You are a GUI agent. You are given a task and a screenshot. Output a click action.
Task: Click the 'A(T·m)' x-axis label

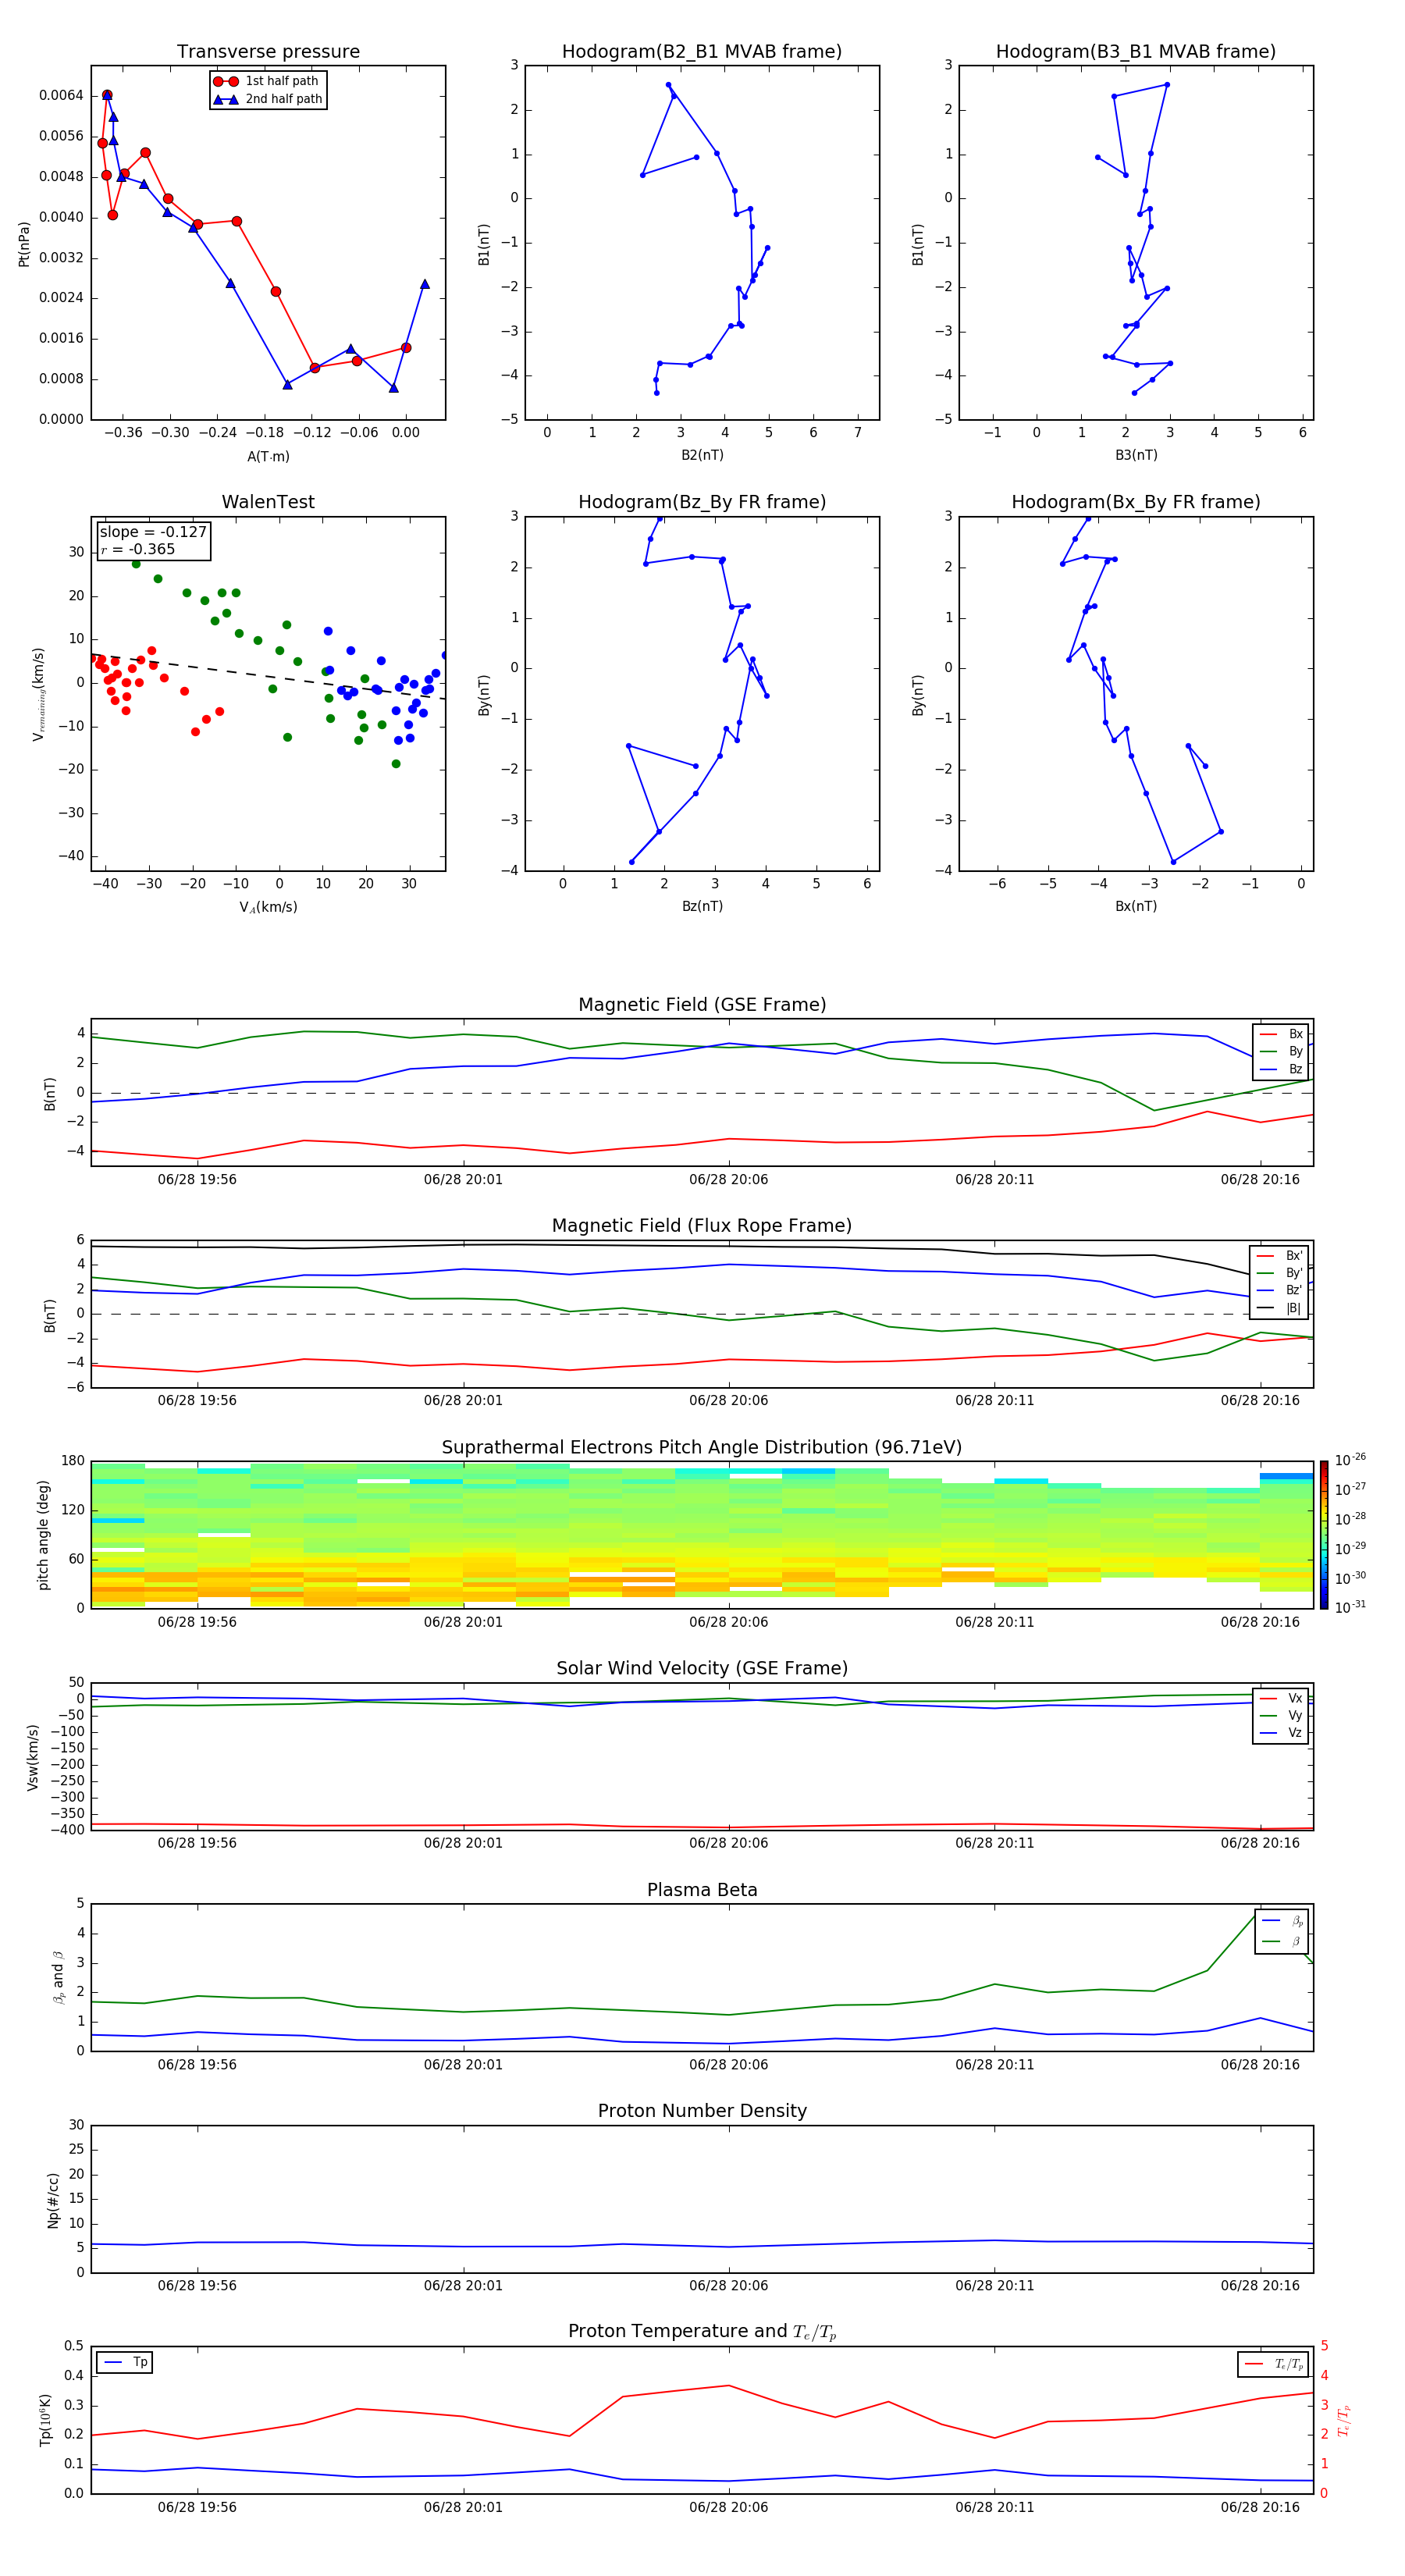[x=268, y=456]
